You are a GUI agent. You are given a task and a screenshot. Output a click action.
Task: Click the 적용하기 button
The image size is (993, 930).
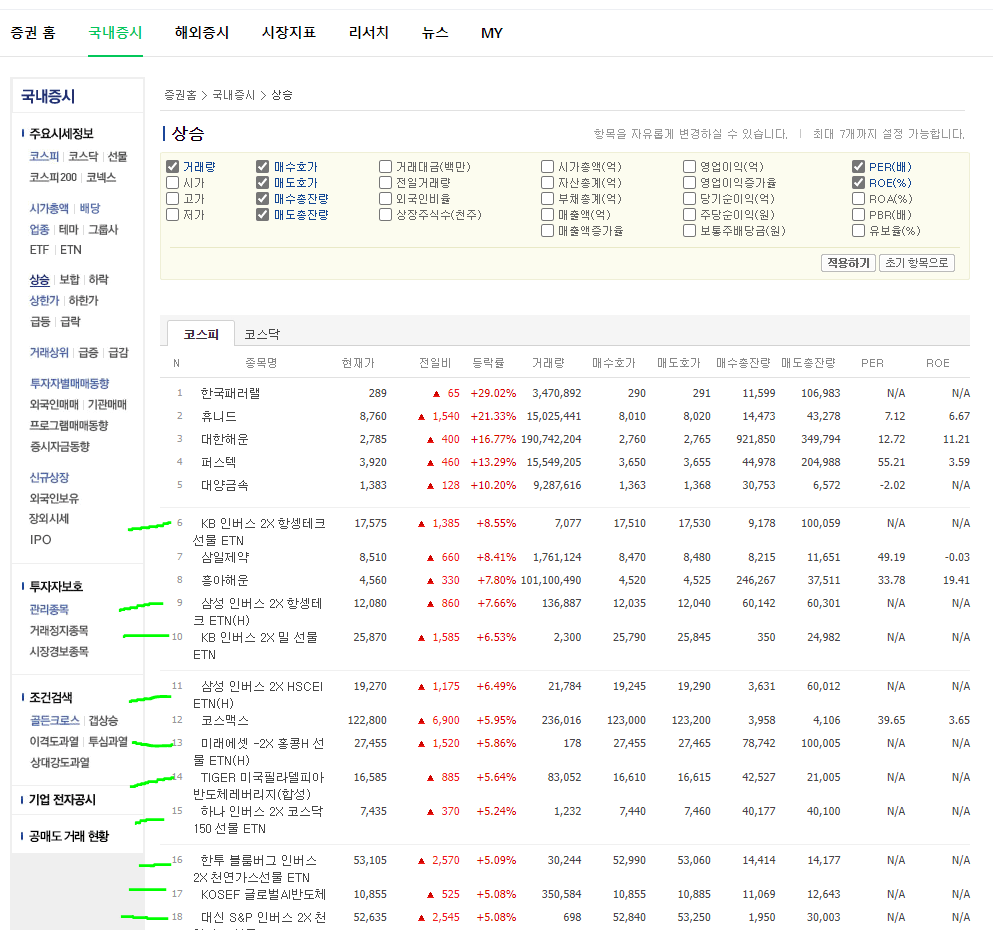[848, 263]
